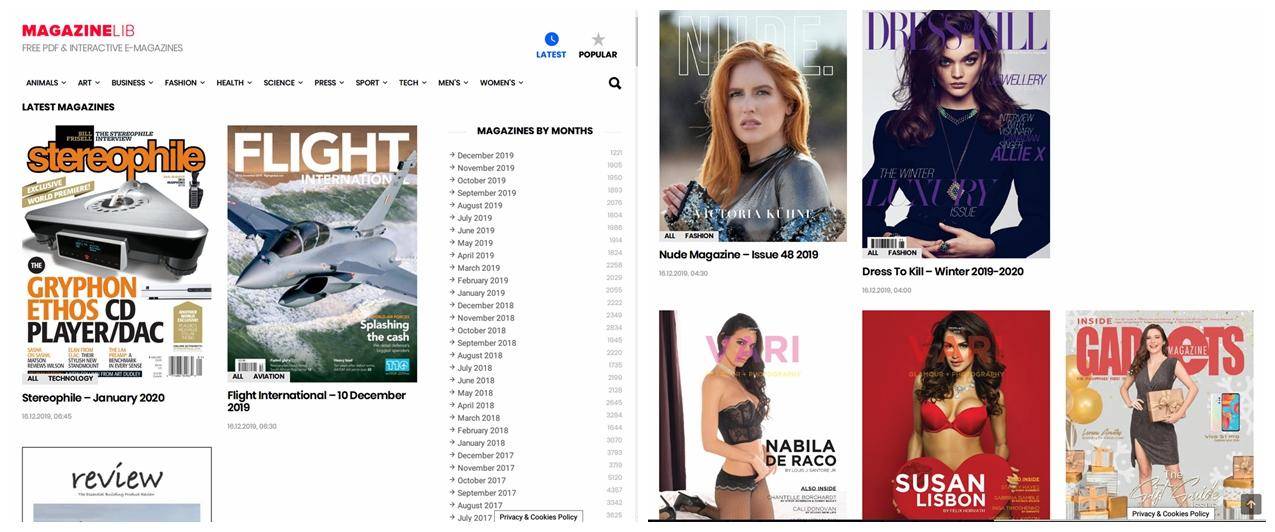1275x532 pixels.
Task: Open the December 2019 archive
Action: pos(485,156)
